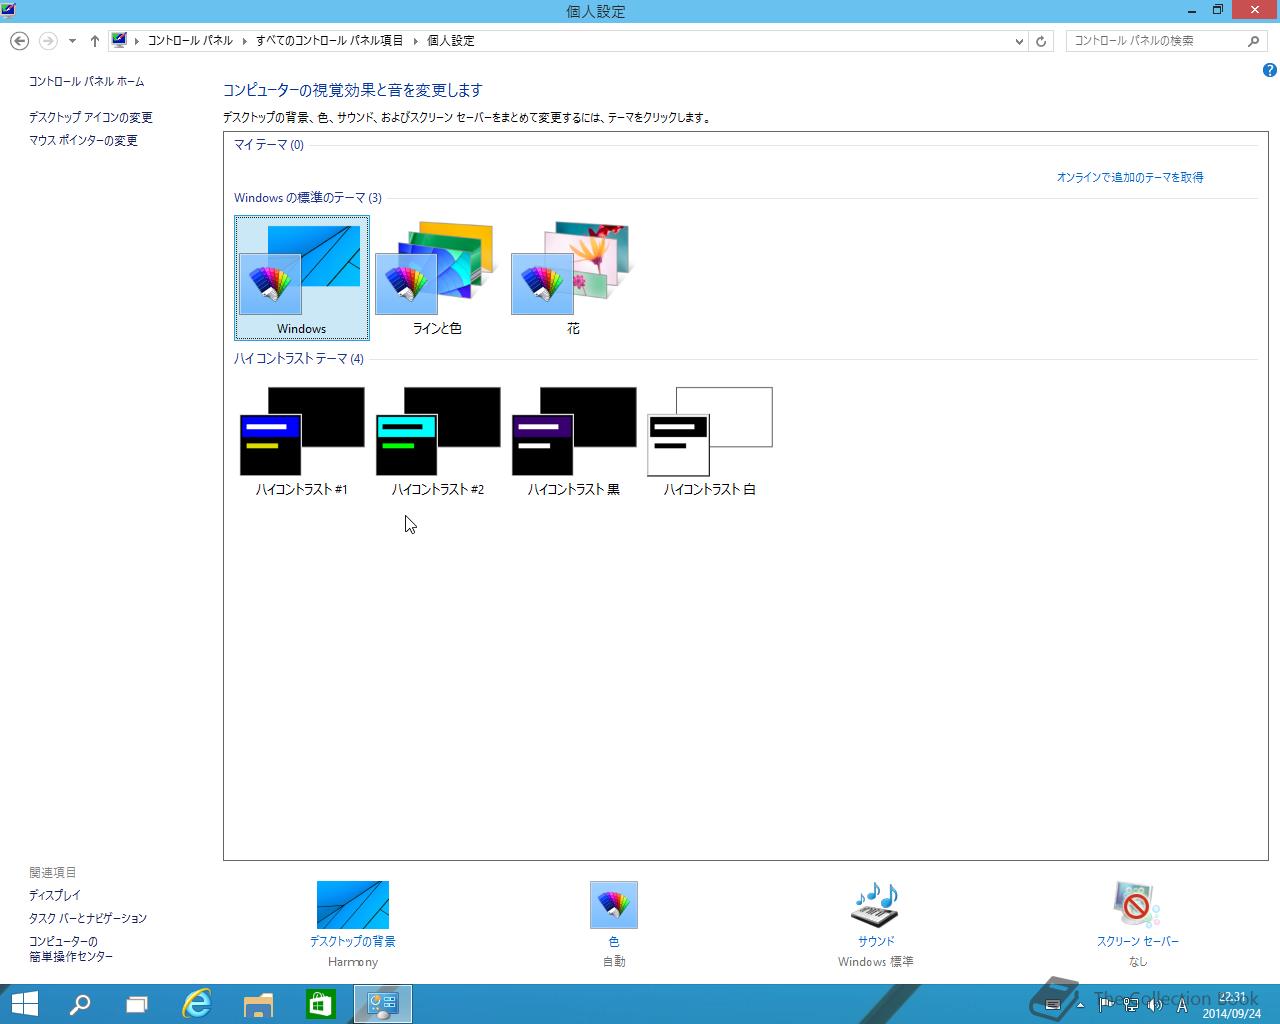The image size is (1280, 1024).
Task: Launch Internet Explorer from taskbar
Action: (x=197, y=1004)
